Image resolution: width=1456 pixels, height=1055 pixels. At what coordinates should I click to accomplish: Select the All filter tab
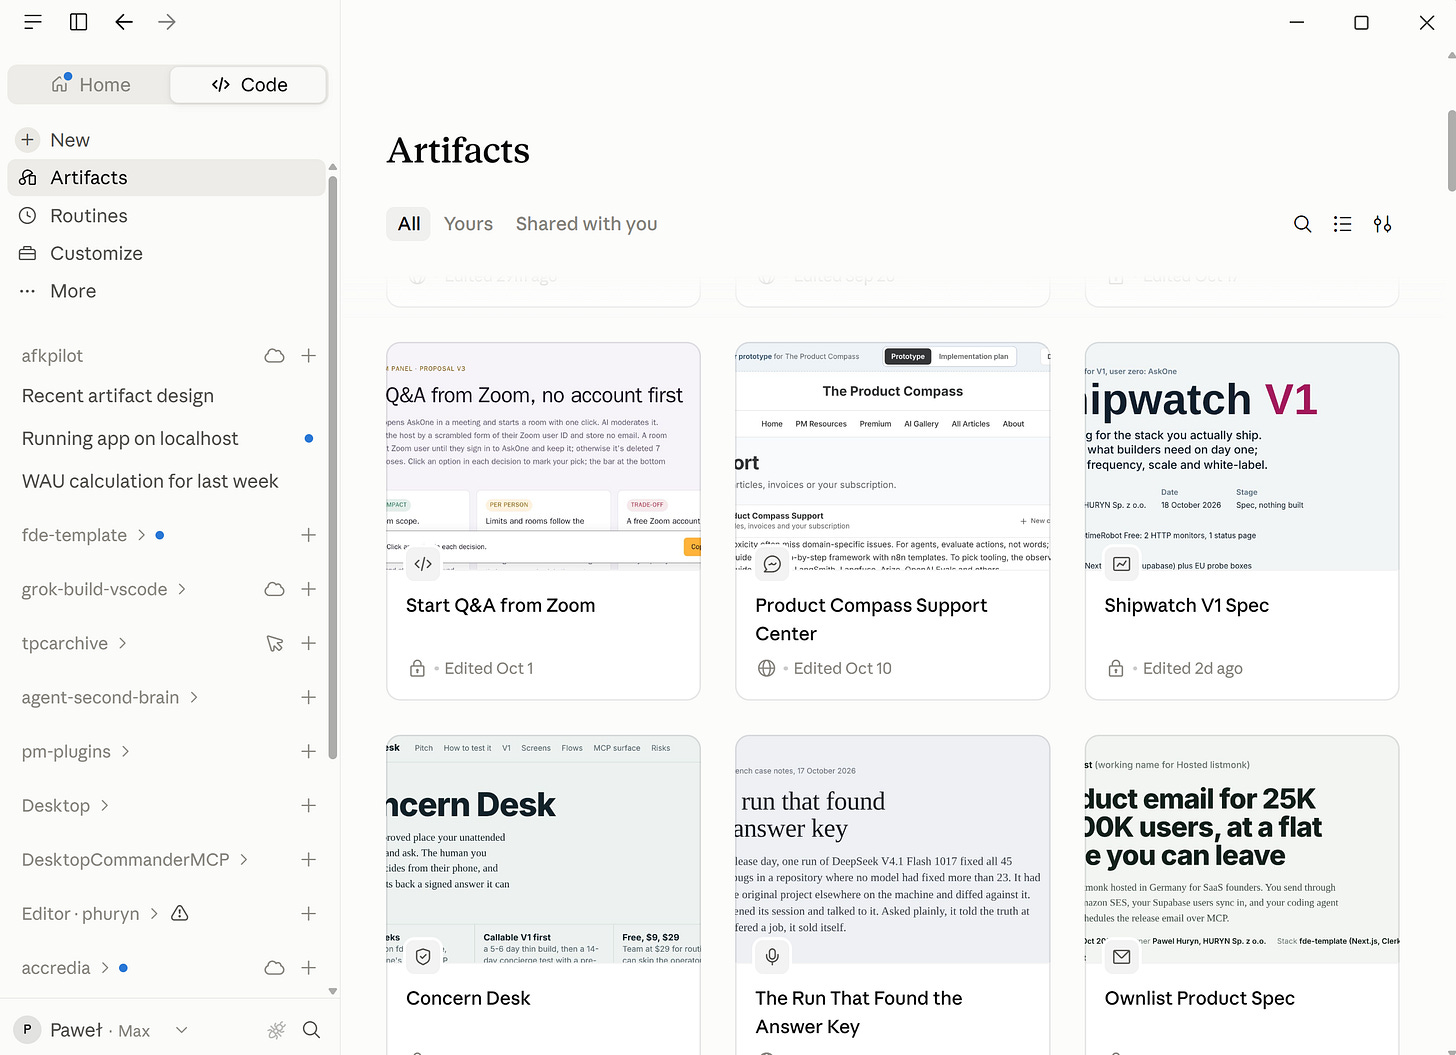tap(408, 224)
